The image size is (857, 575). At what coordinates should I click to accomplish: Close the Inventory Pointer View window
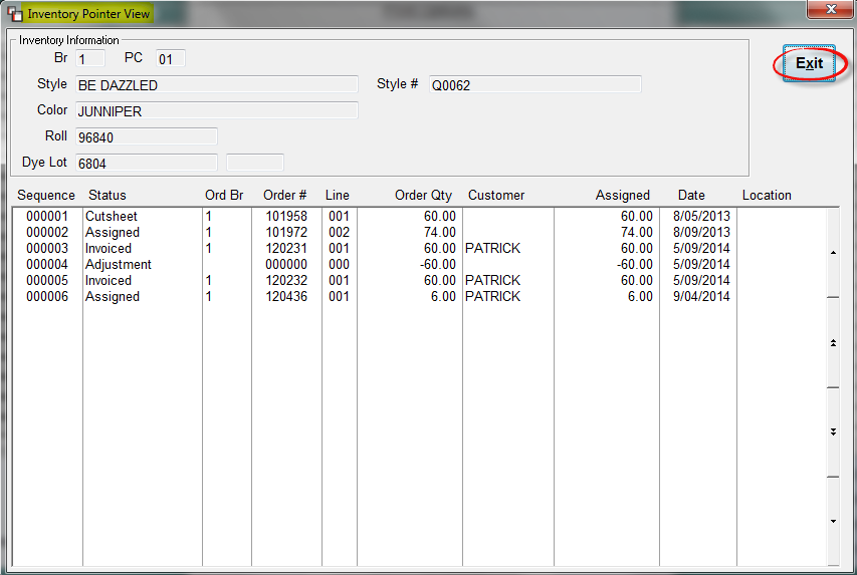pyautogui.click(x=831, y=9)
